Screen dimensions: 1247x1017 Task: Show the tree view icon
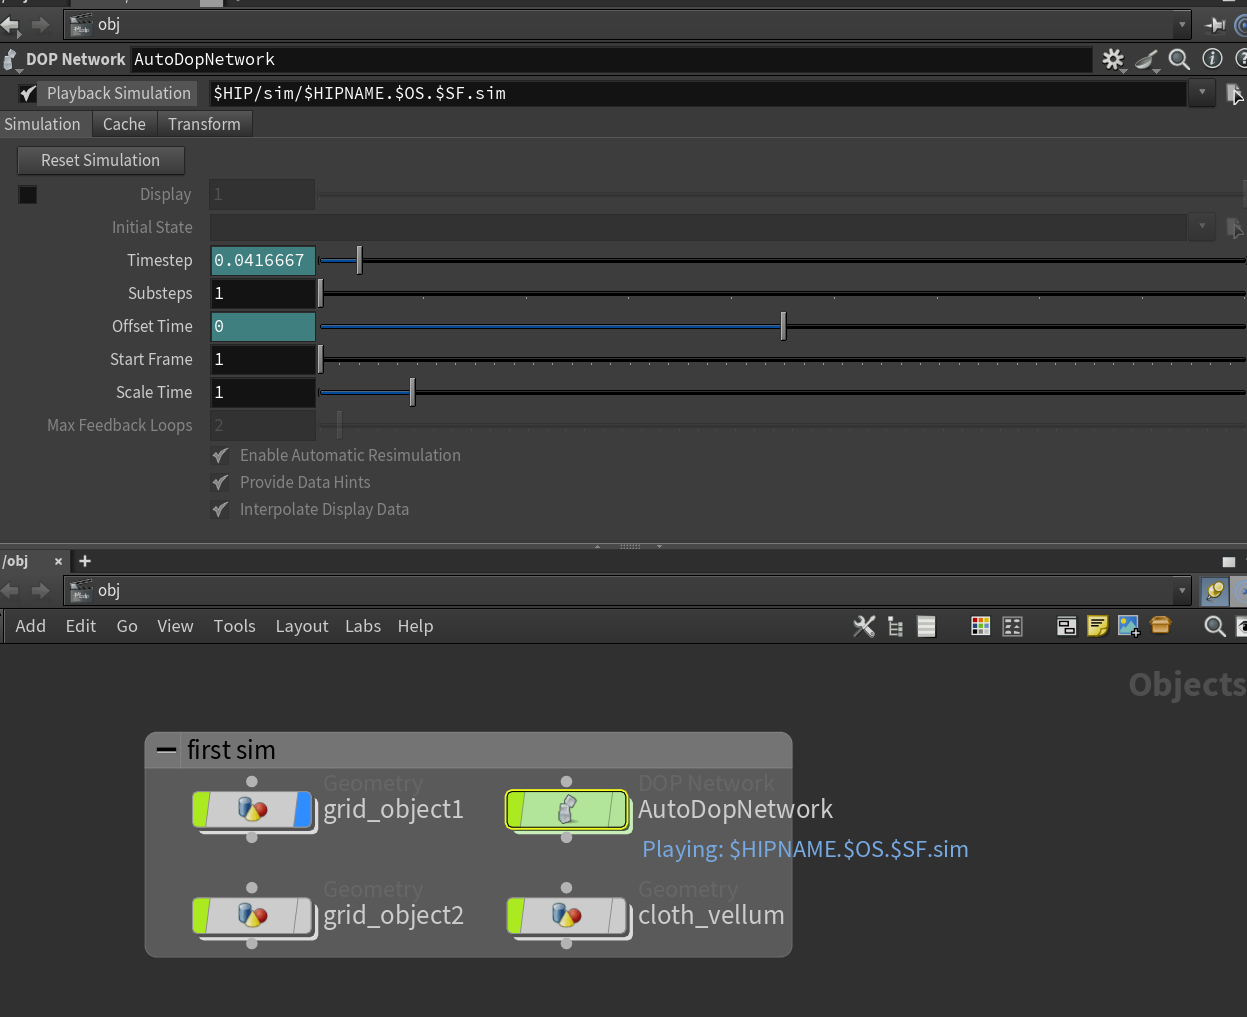pos(895,627)
